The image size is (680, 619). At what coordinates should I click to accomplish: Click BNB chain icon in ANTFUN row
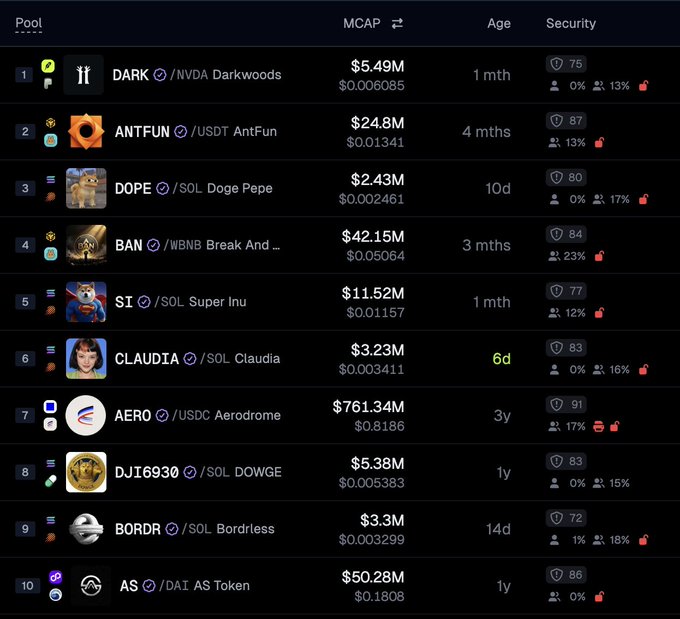(51, 123)
